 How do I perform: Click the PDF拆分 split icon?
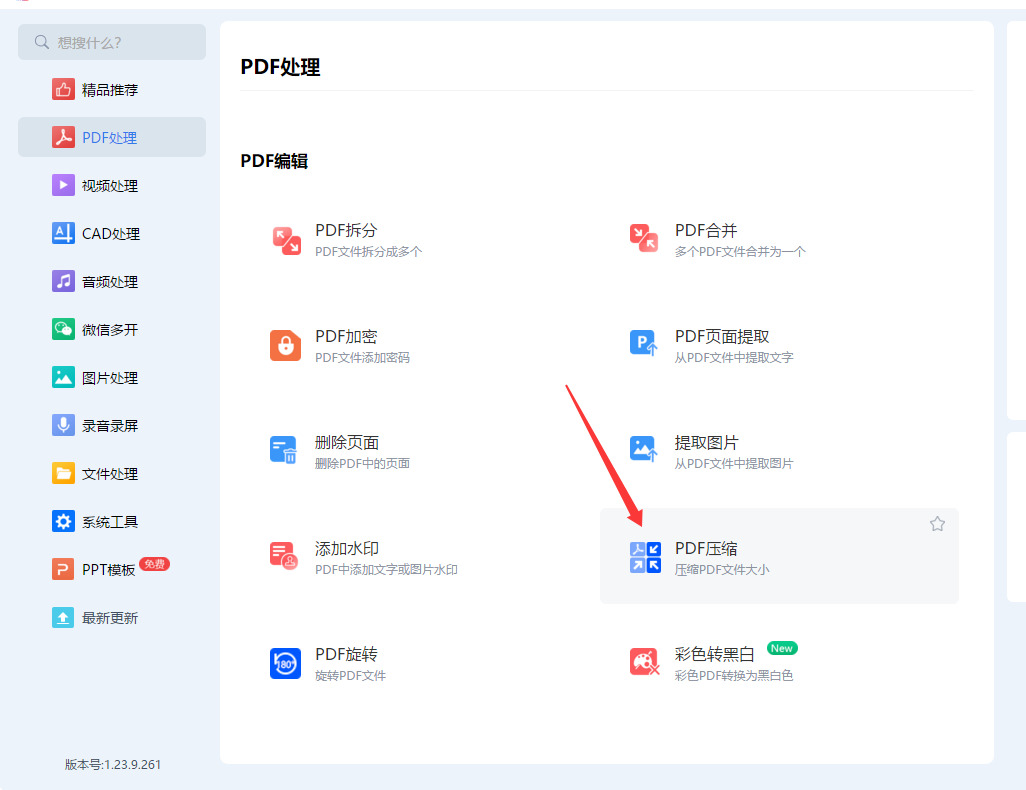point(286,240)
